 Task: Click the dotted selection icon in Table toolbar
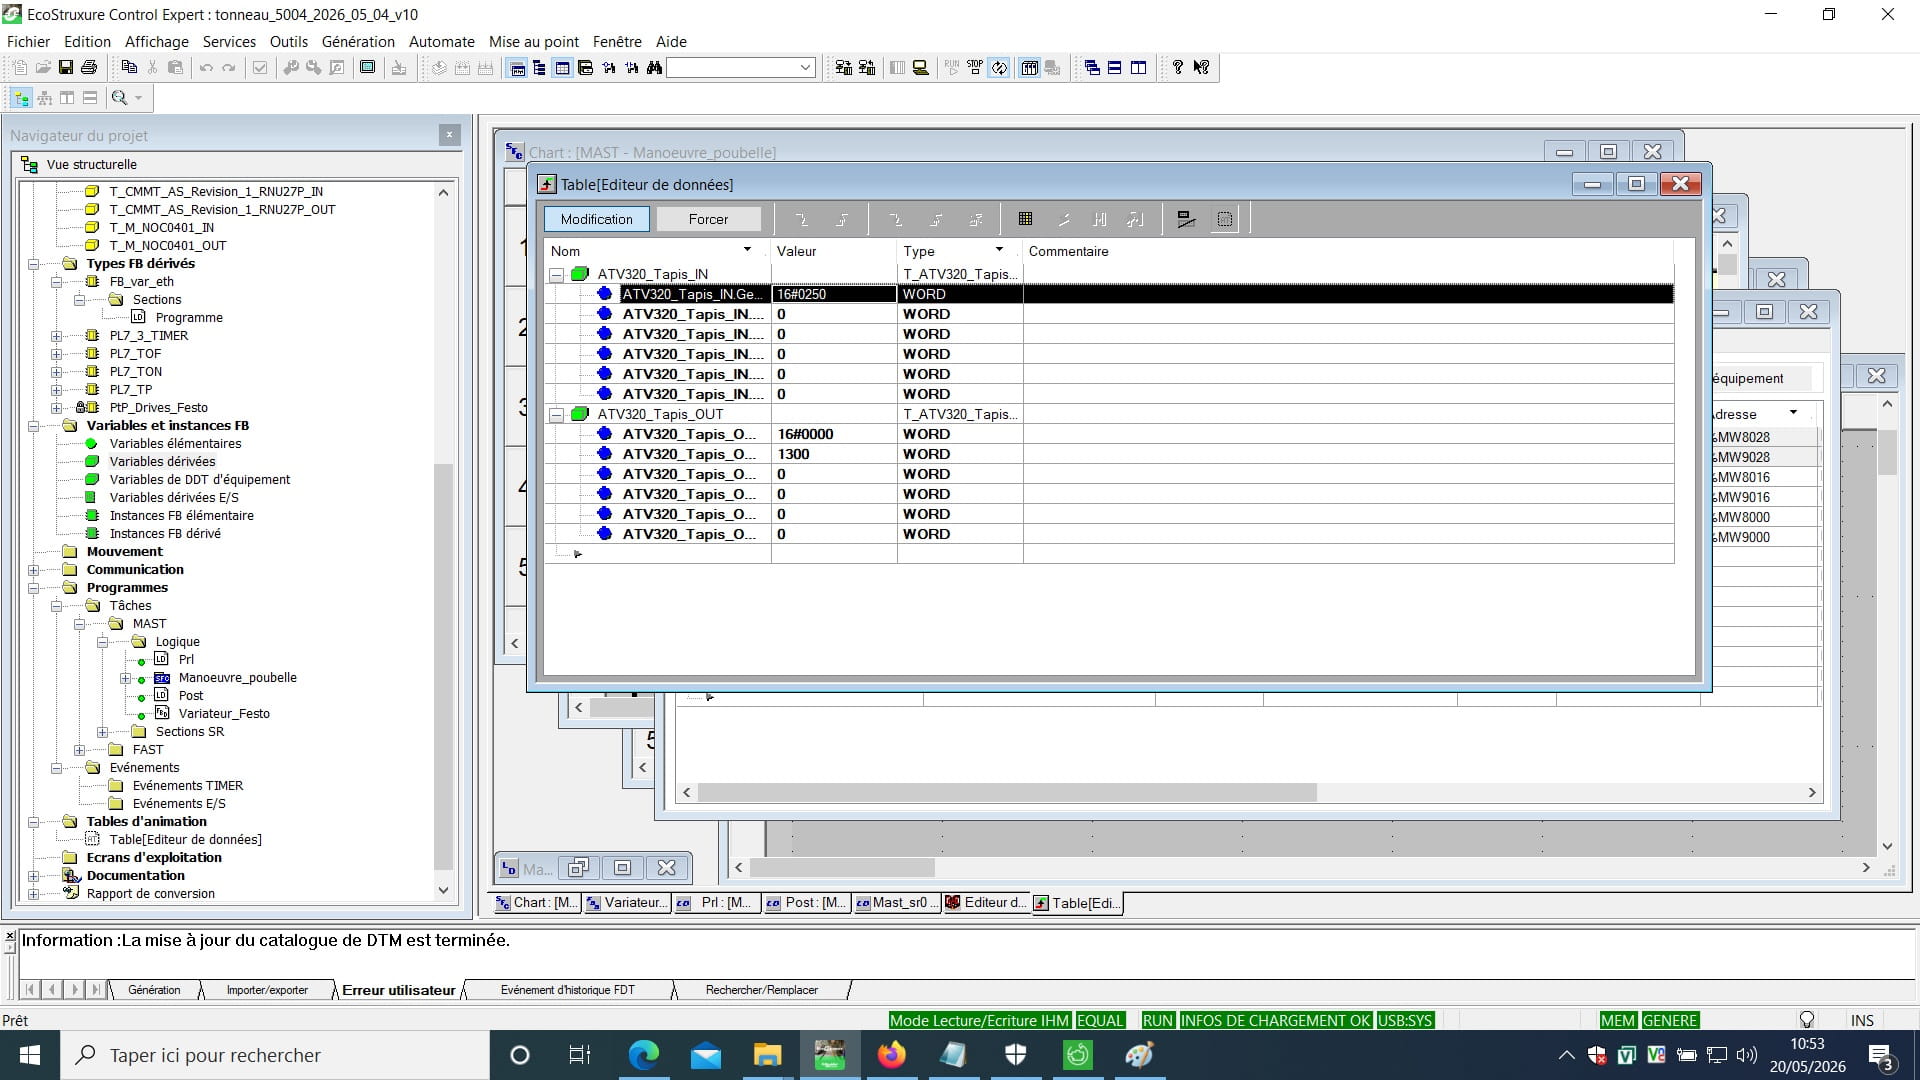[1225, 219]
